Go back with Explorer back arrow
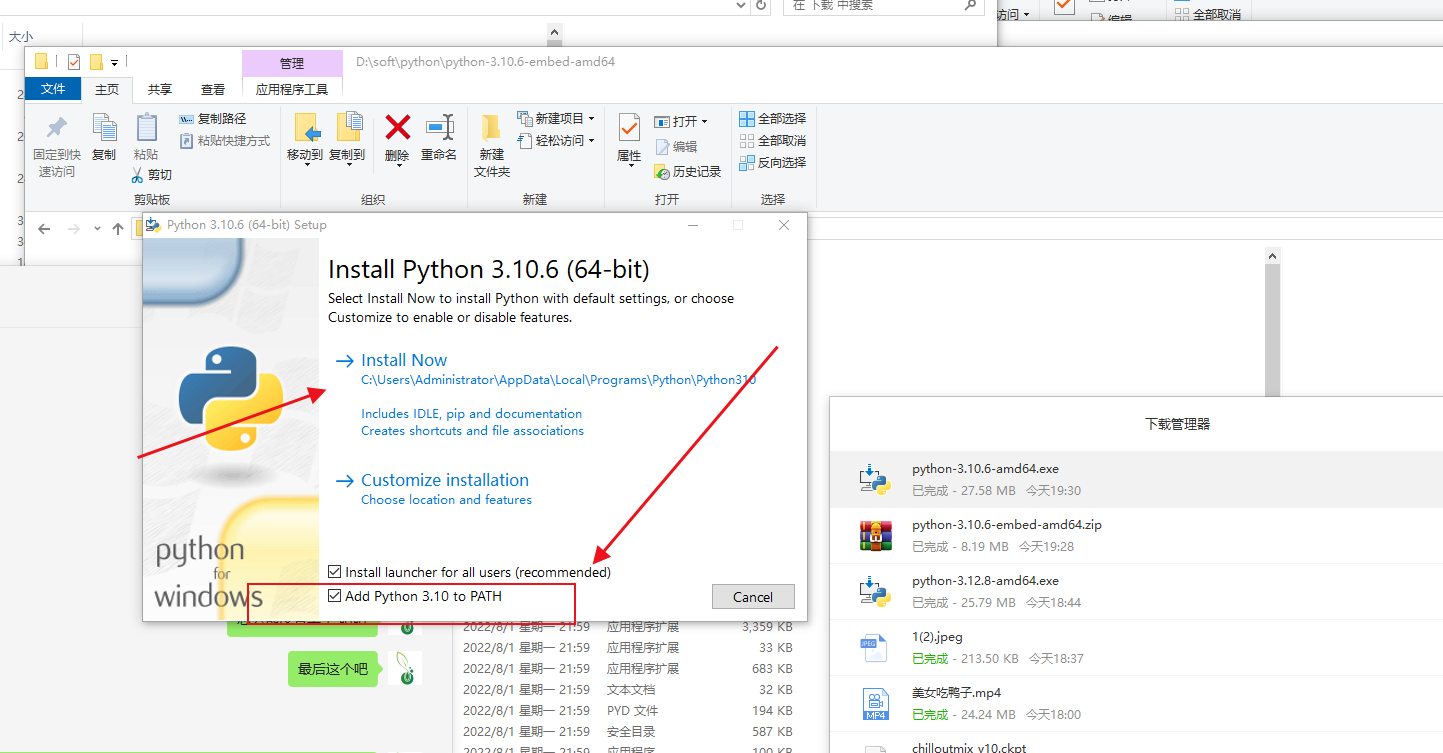 tap(44, 229)
